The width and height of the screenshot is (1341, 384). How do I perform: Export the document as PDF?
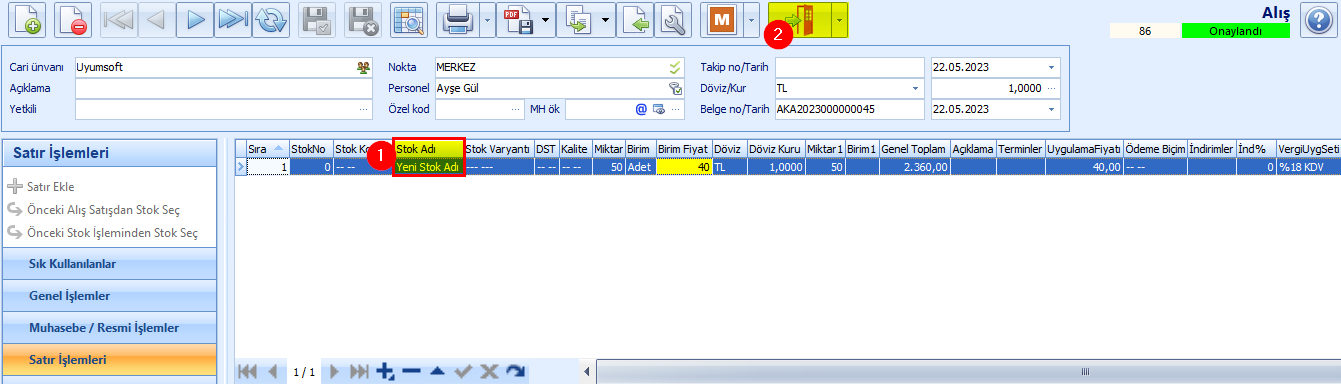518,19
